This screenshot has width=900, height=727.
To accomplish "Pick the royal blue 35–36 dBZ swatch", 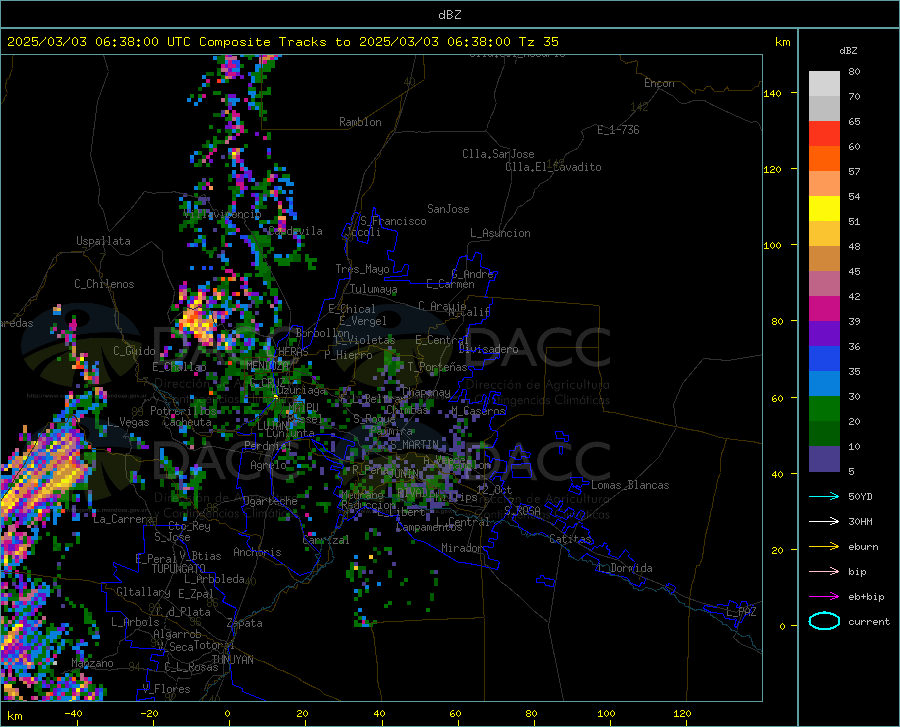I will pyautogui.click(x=824, y=359).
